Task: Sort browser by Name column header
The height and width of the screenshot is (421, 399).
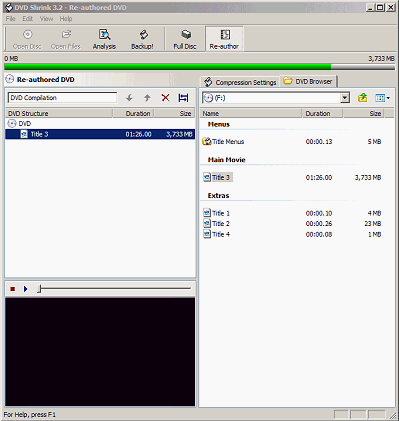Action: (x=251, y=113)
